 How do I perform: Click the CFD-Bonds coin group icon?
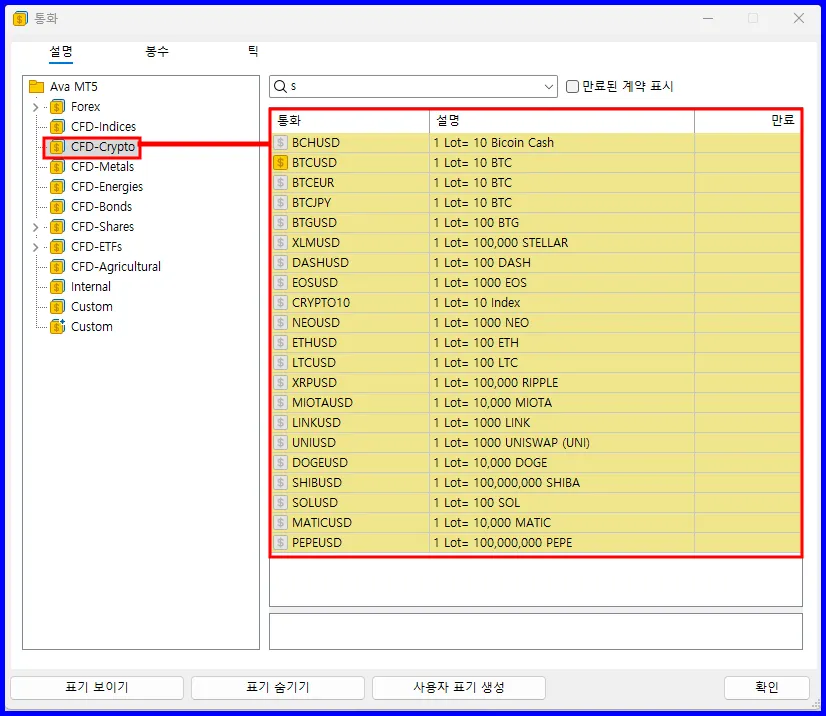coord(57,207)
